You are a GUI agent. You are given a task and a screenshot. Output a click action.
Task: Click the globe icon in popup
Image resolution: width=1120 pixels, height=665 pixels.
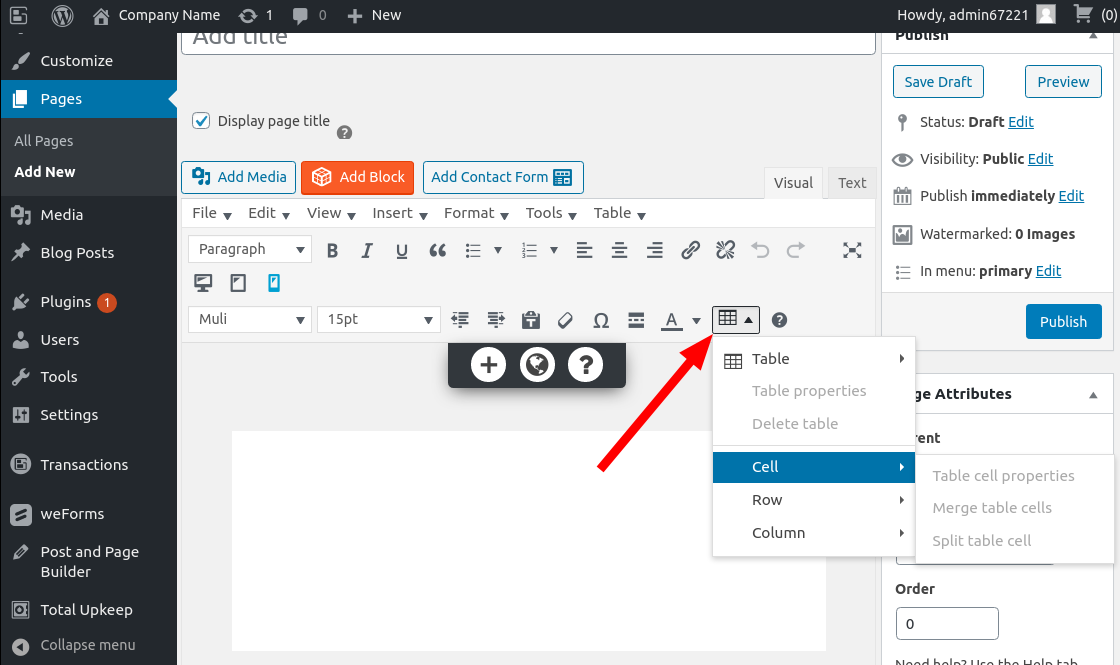537,365
